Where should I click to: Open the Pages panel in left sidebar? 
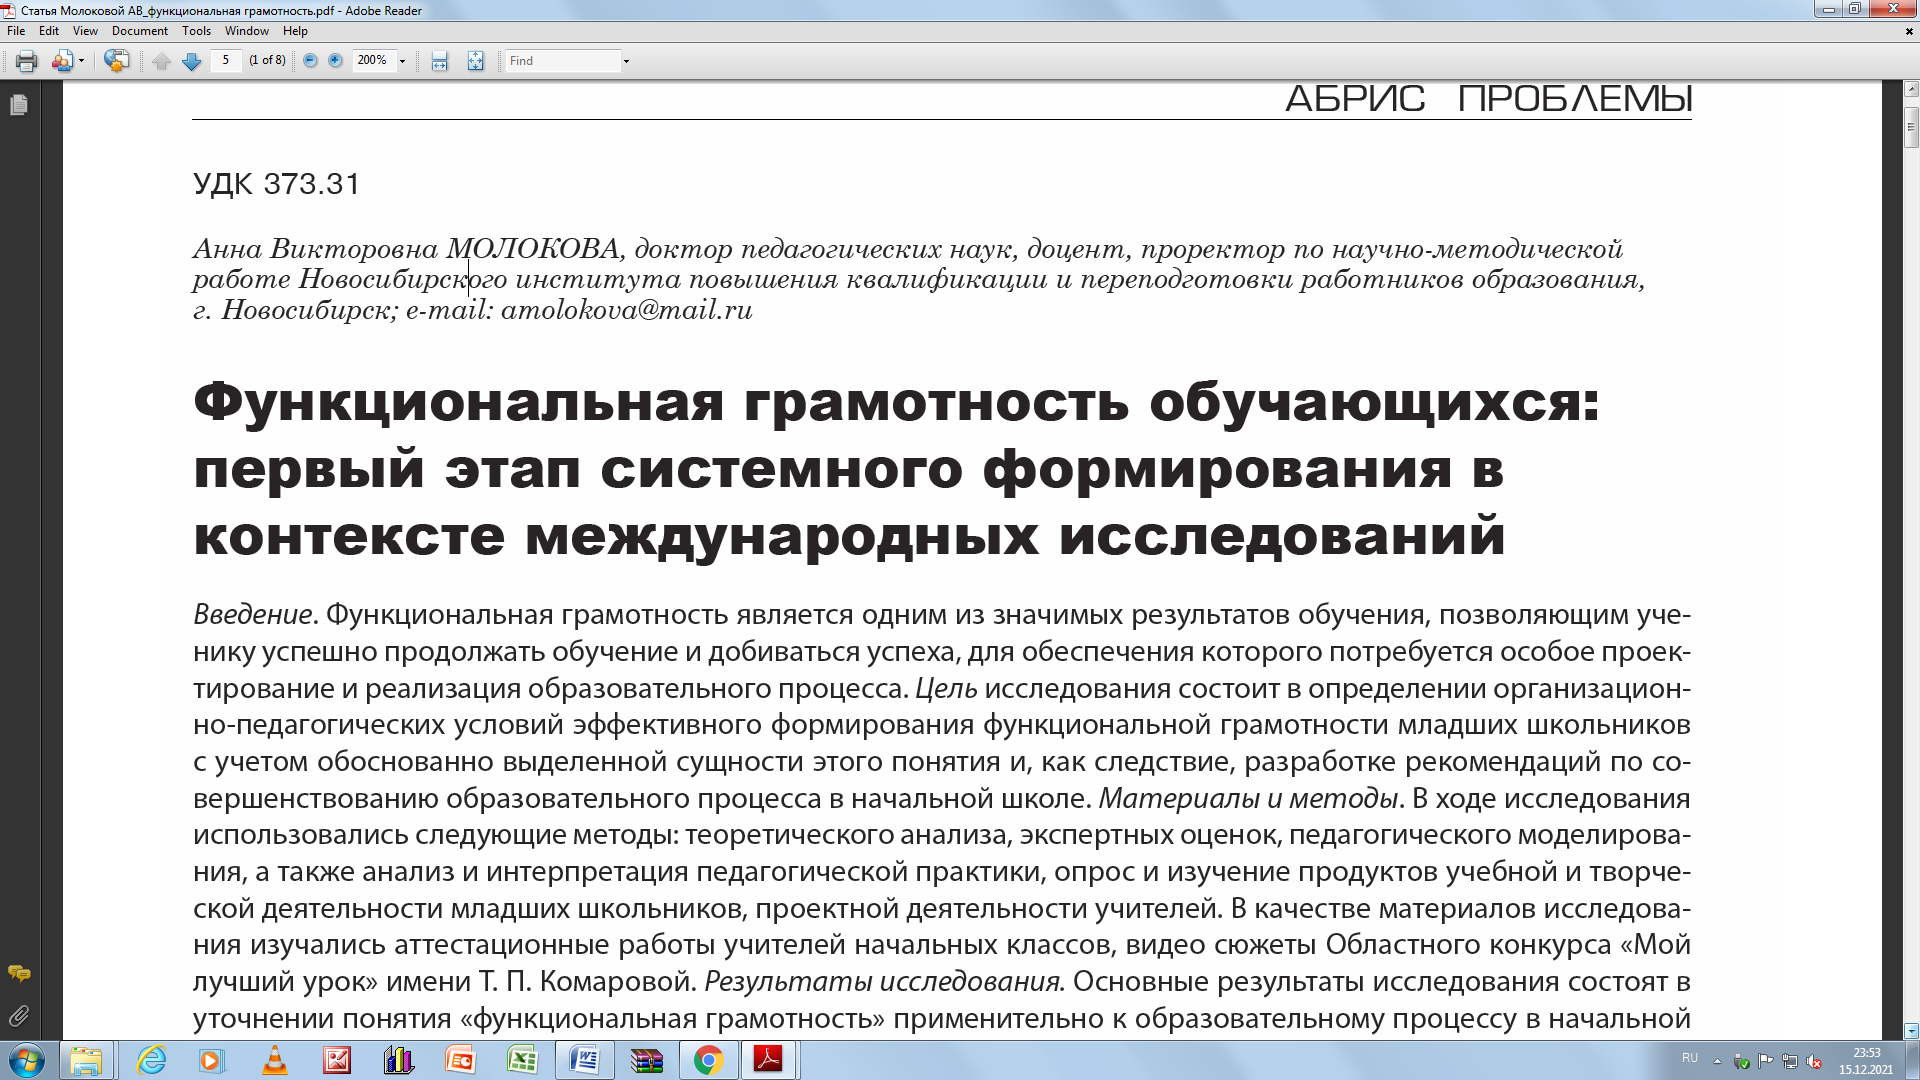coord(19,105)
